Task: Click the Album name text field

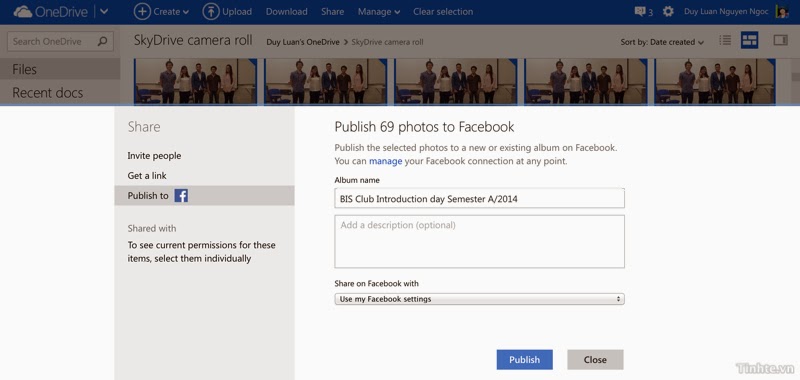Action: click(479, 198)
